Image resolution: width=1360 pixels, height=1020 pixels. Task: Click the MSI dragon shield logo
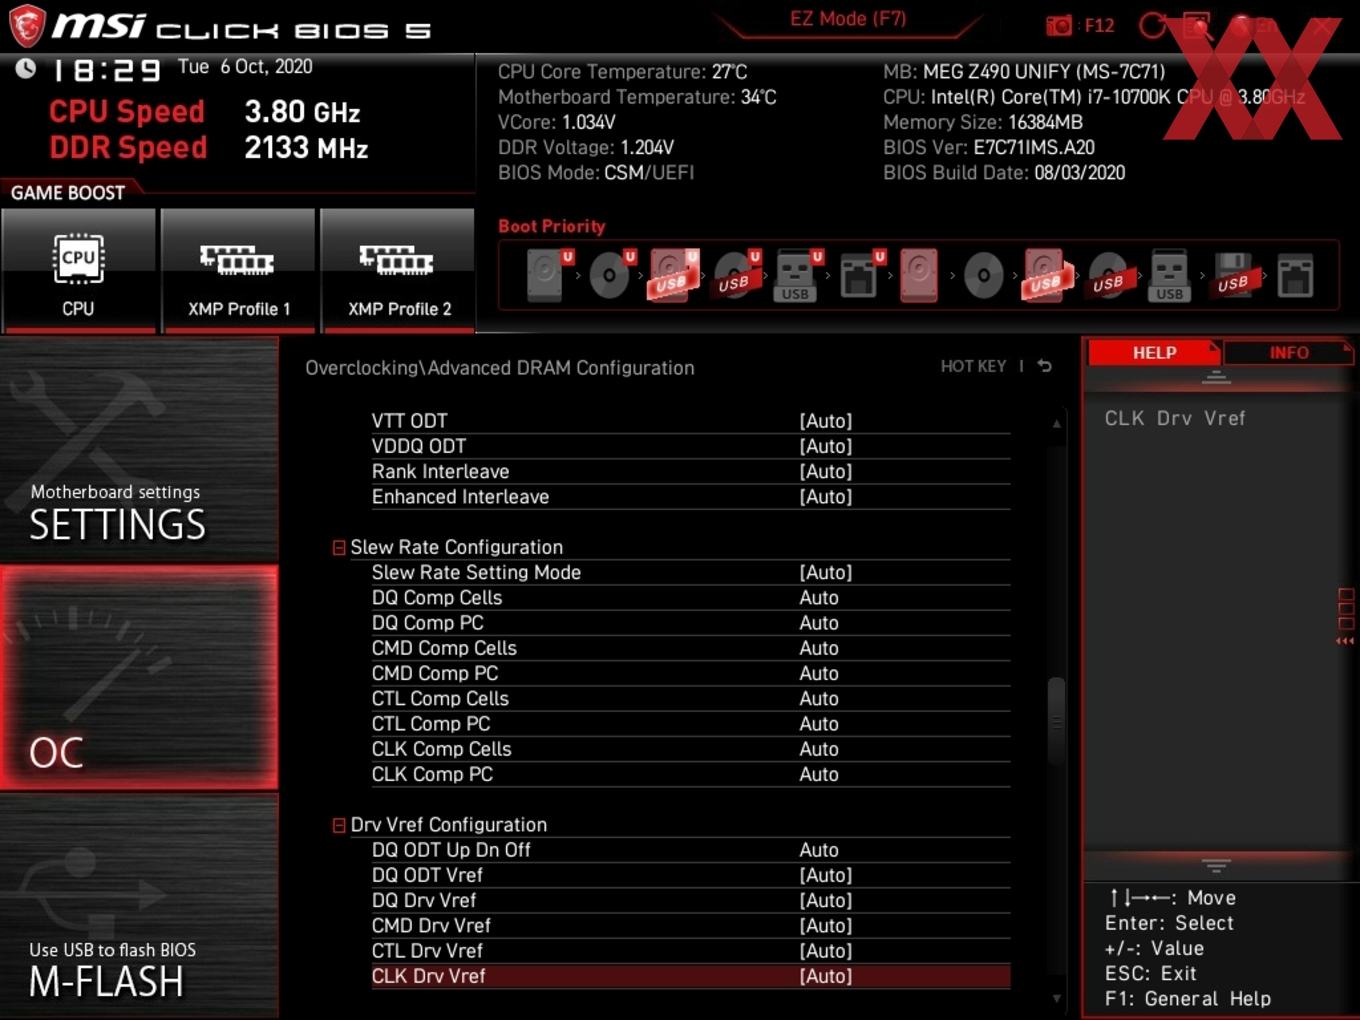click(x=27, y=26)
